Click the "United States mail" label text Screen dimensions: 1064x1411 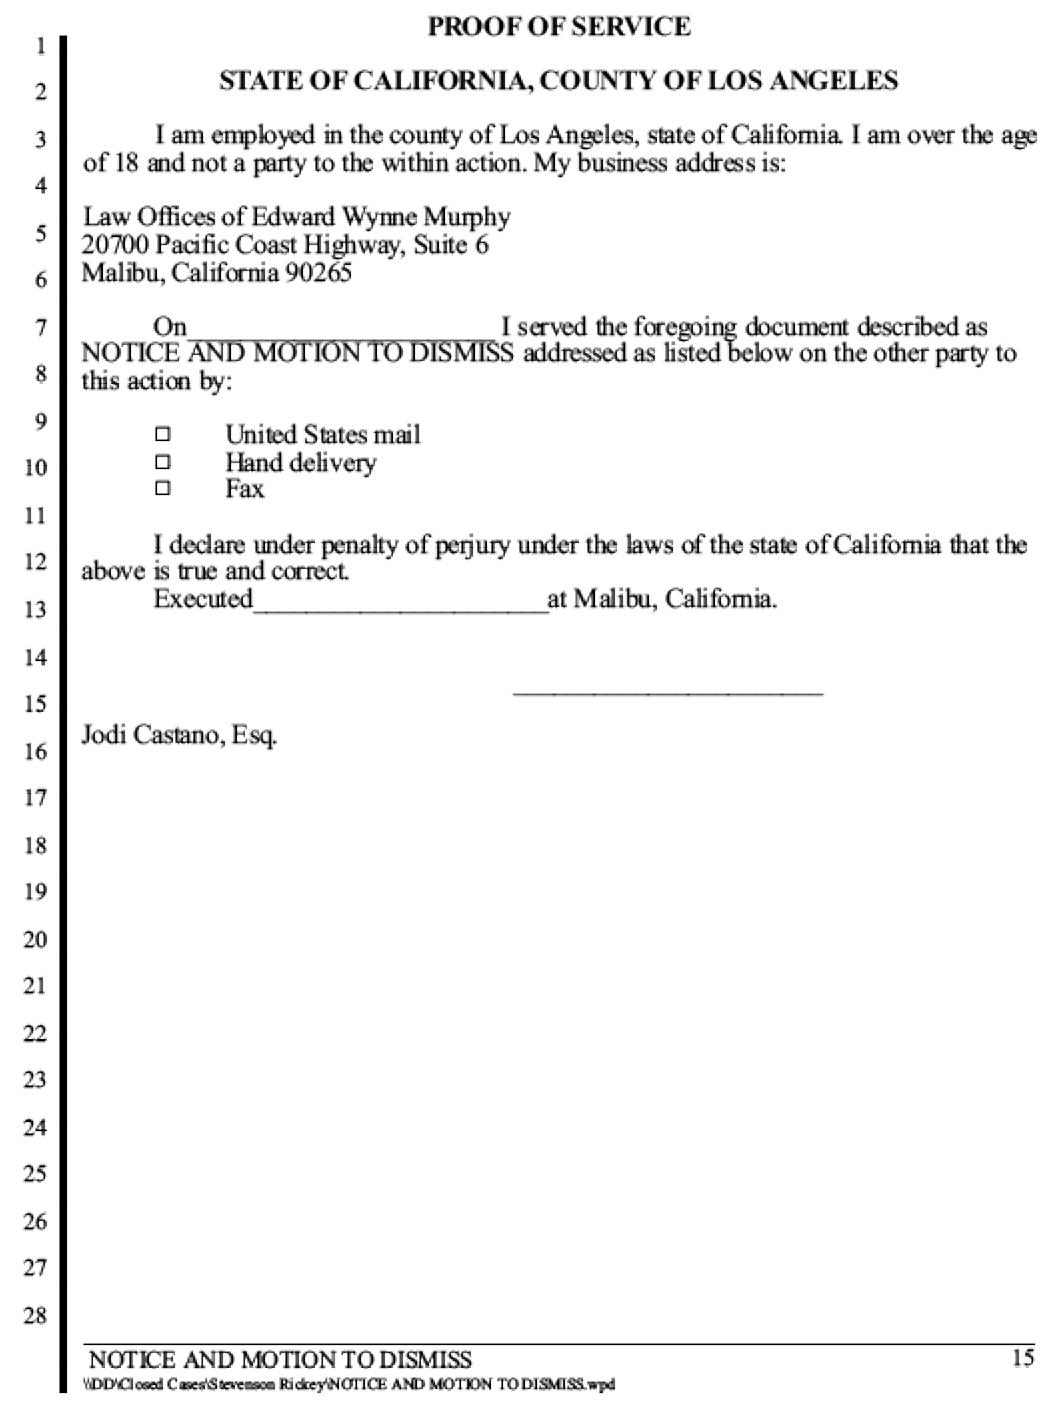(323, 435)
